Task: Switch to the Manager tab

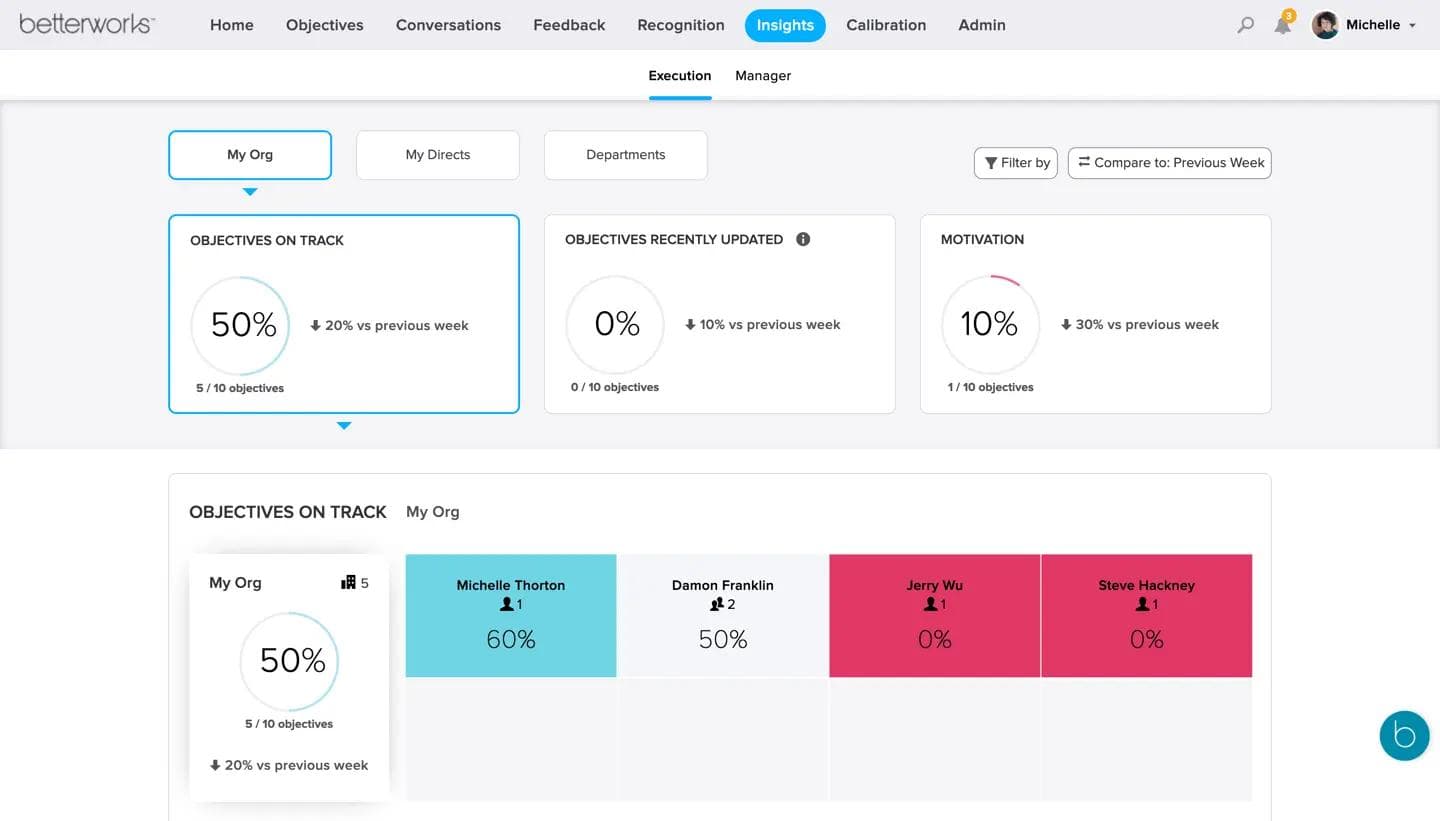Action: coord(763,75)
